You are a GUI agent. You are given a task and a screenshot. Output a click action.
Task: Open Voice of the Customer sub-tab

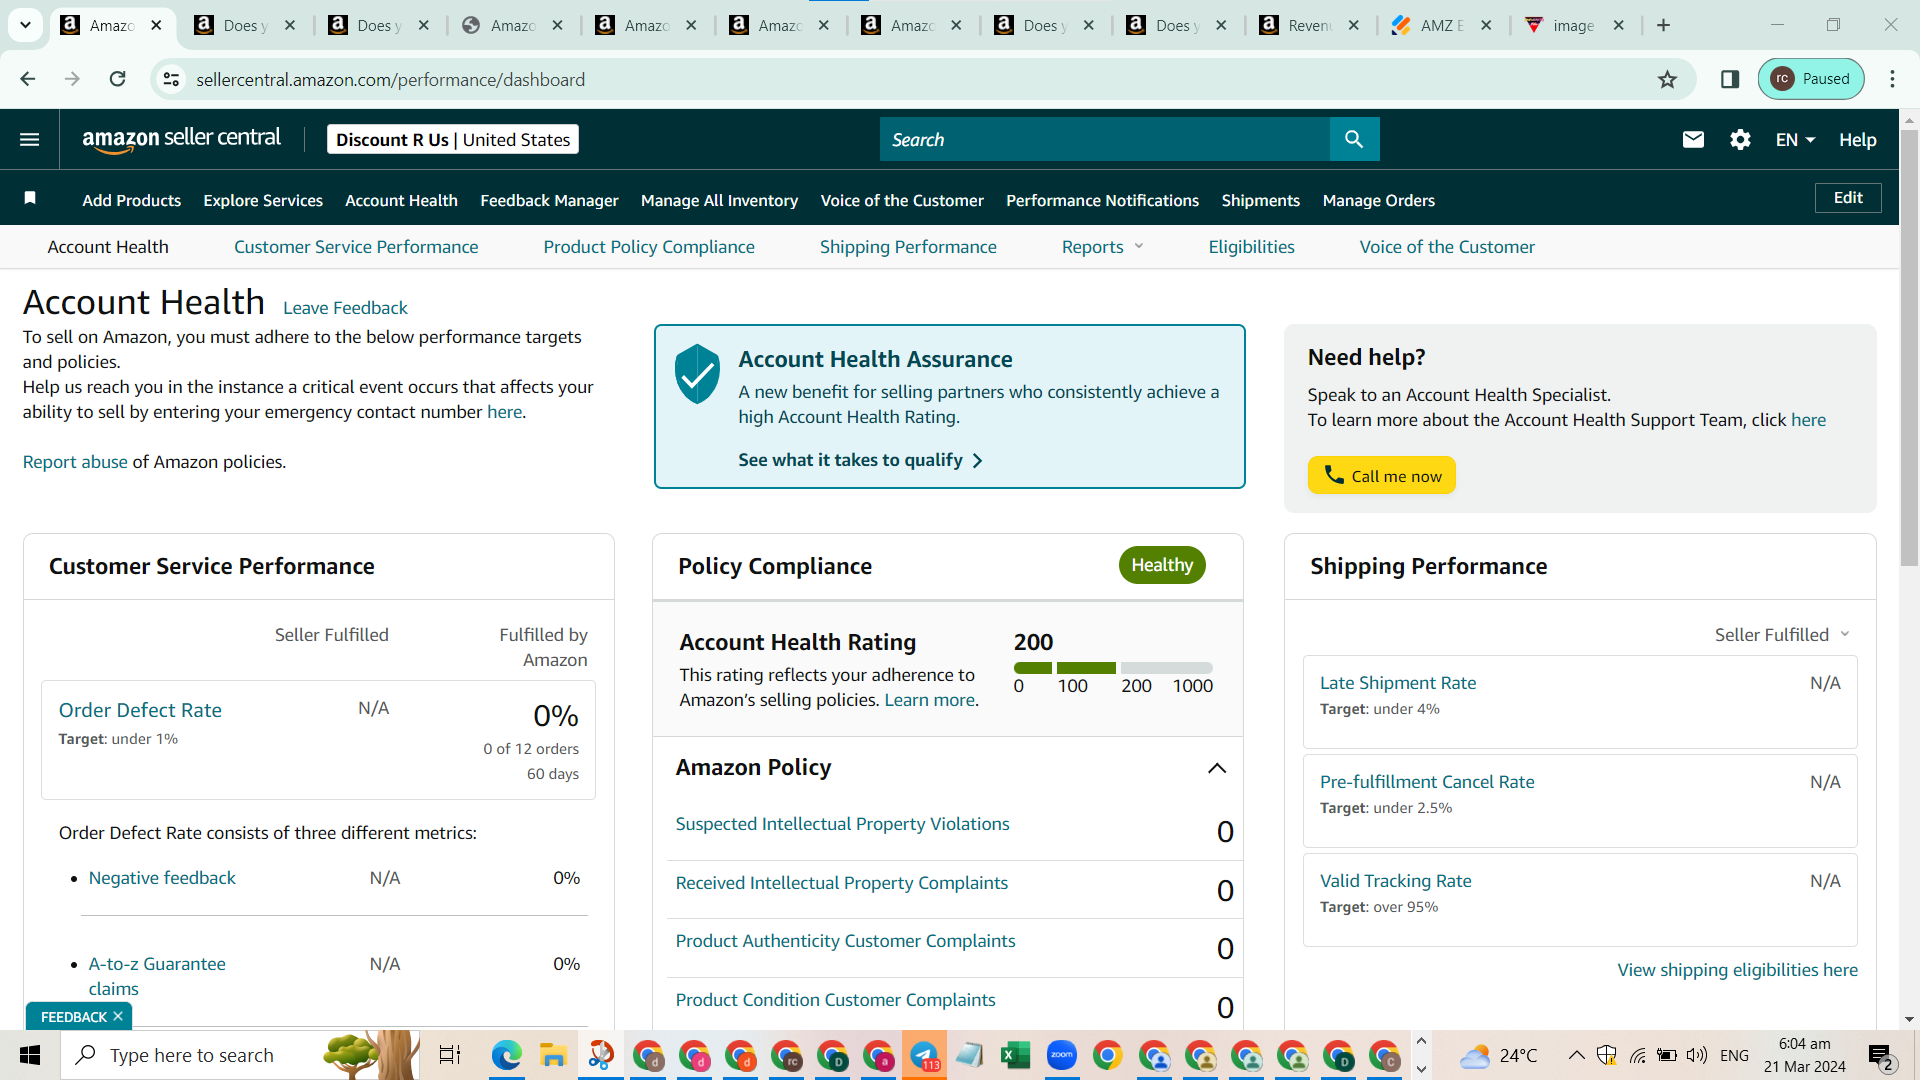(1447, 247)
